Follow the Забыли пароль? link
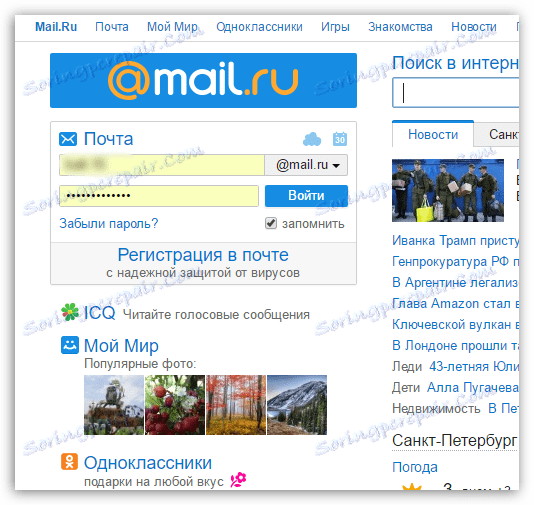The height and width of the screenshot is (505, 534). pyautogui.click(x=109, y=223)
